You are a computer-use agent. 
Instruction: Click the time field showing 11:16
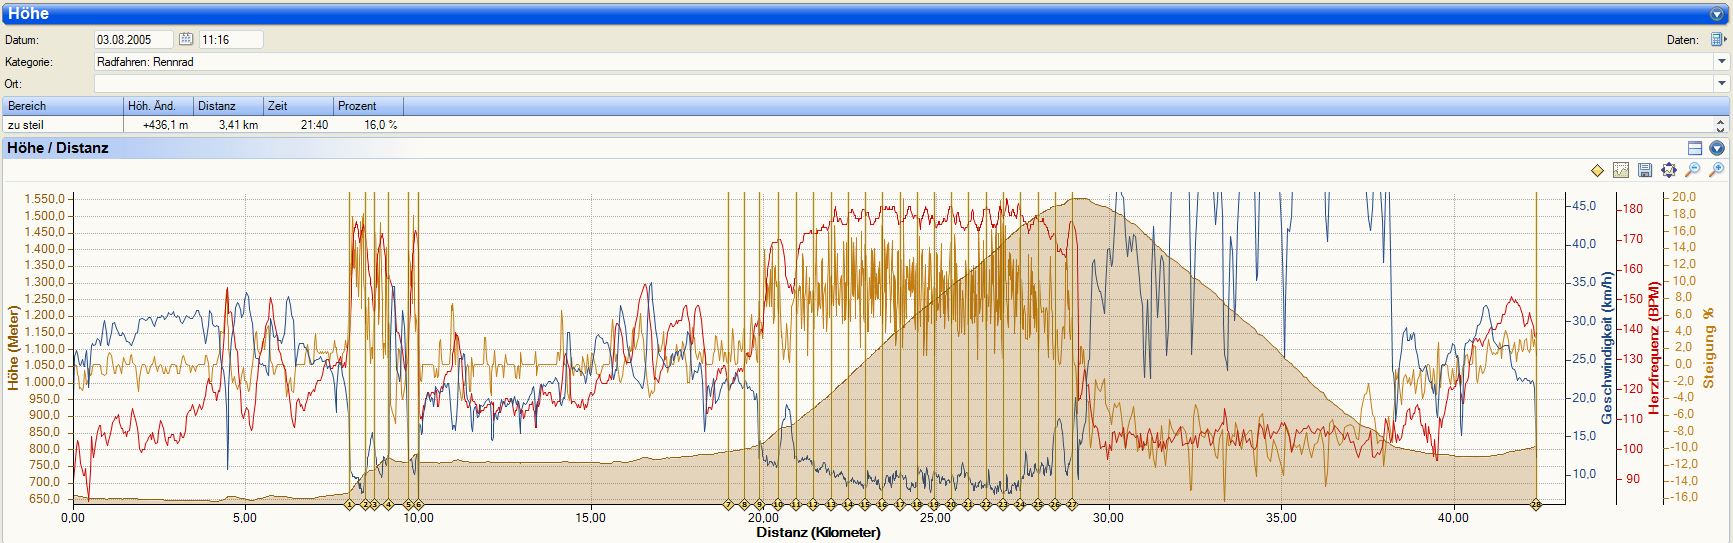click(230, 40)
